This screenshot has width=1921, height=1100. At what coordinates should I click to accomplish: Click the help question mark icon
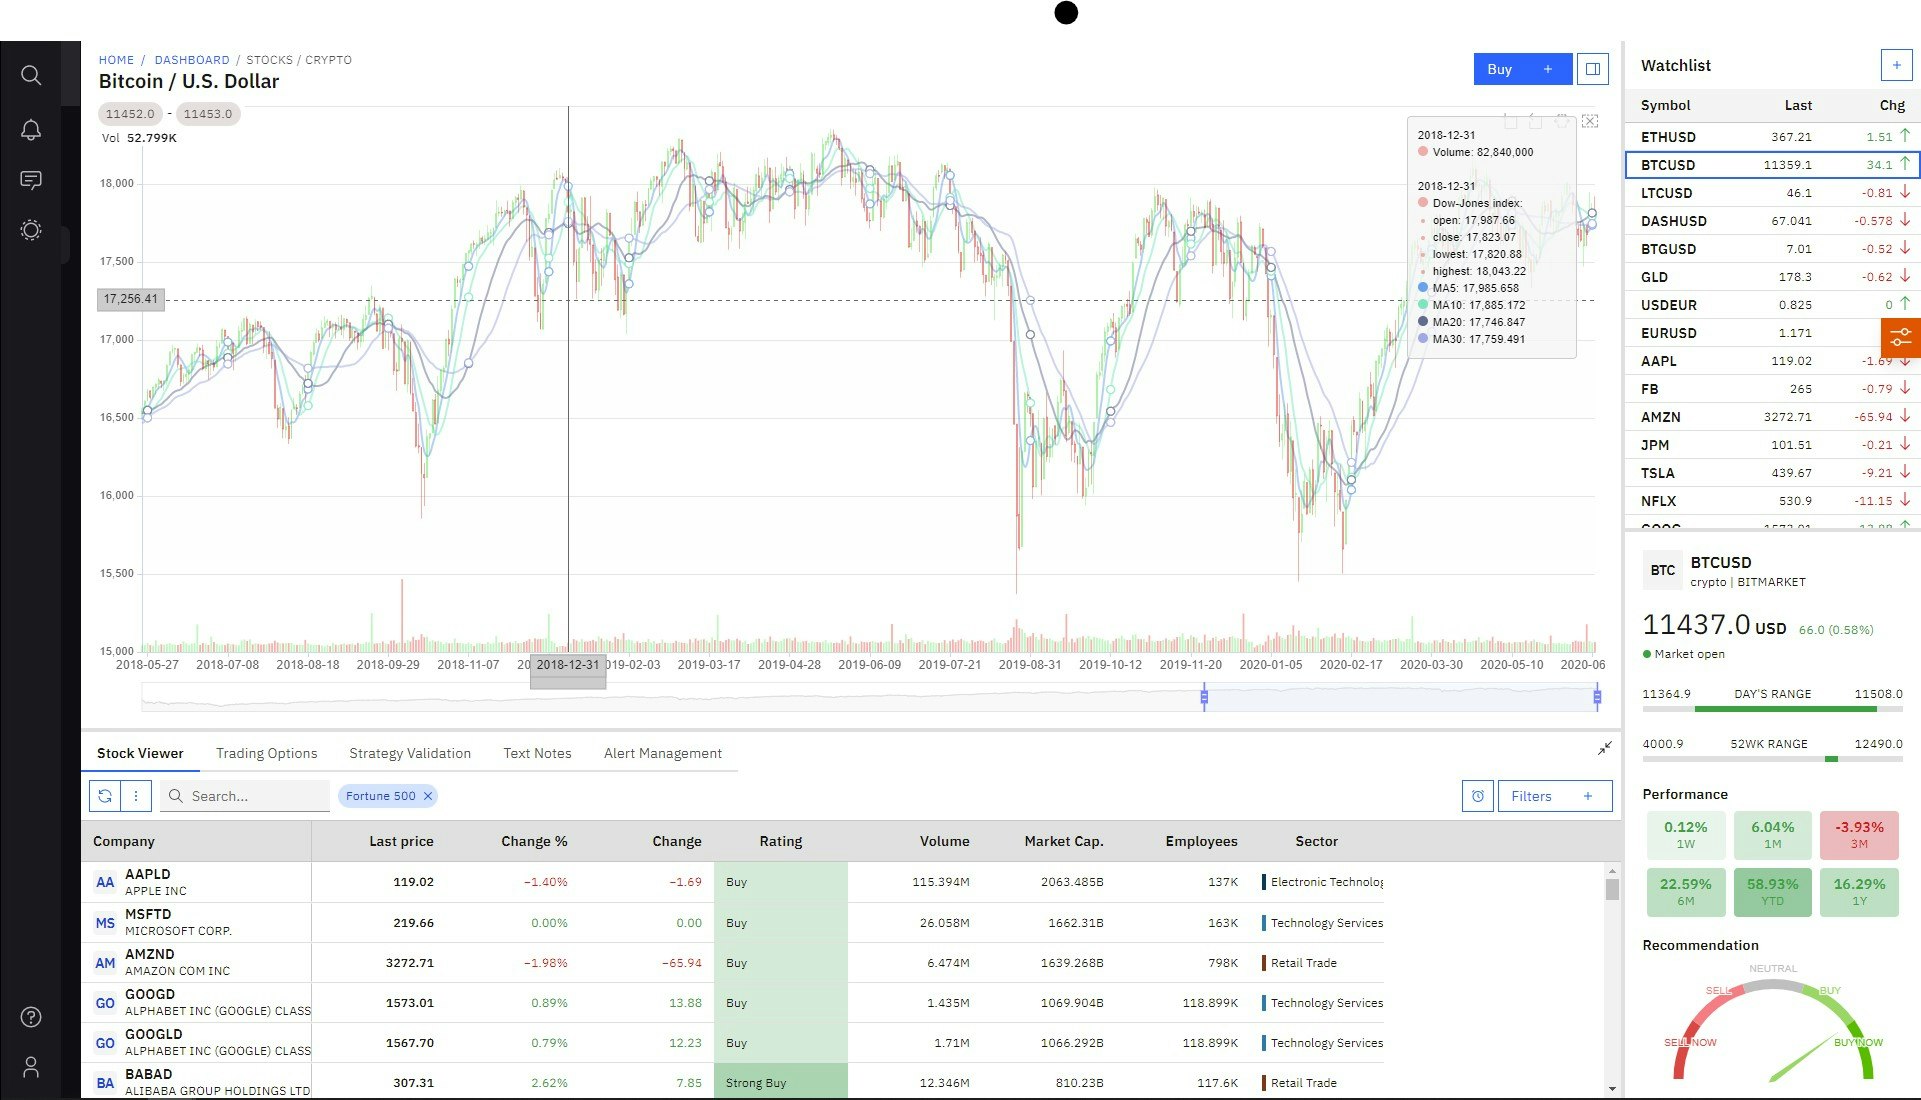point(31,1017)
